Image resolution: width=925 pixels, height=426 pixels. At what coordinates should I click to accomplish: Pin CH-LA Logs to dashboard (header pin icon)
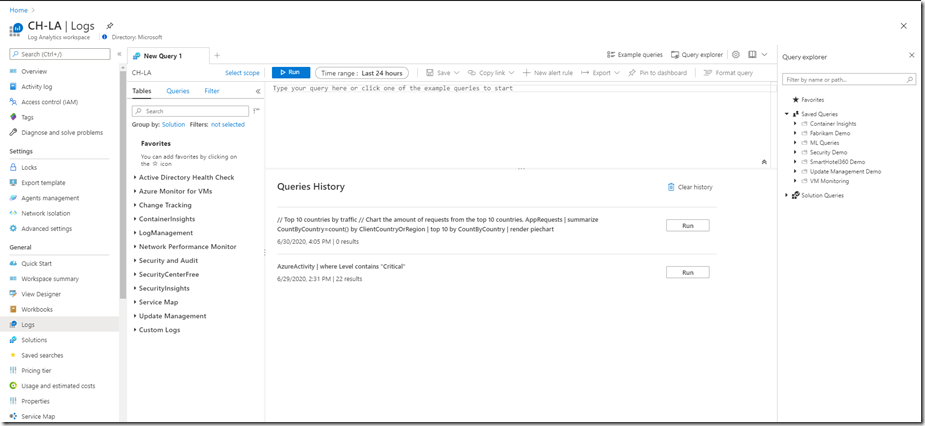[109, 27]
